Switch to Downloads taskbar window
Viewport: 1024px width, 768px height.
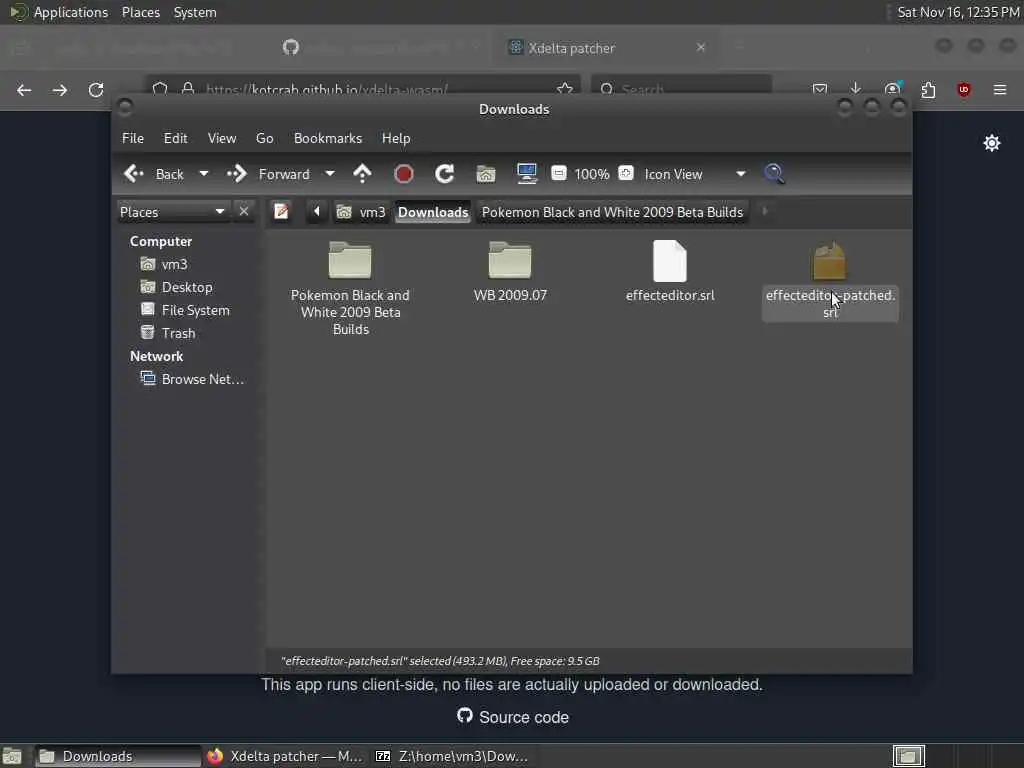click(x=118, y=756)
